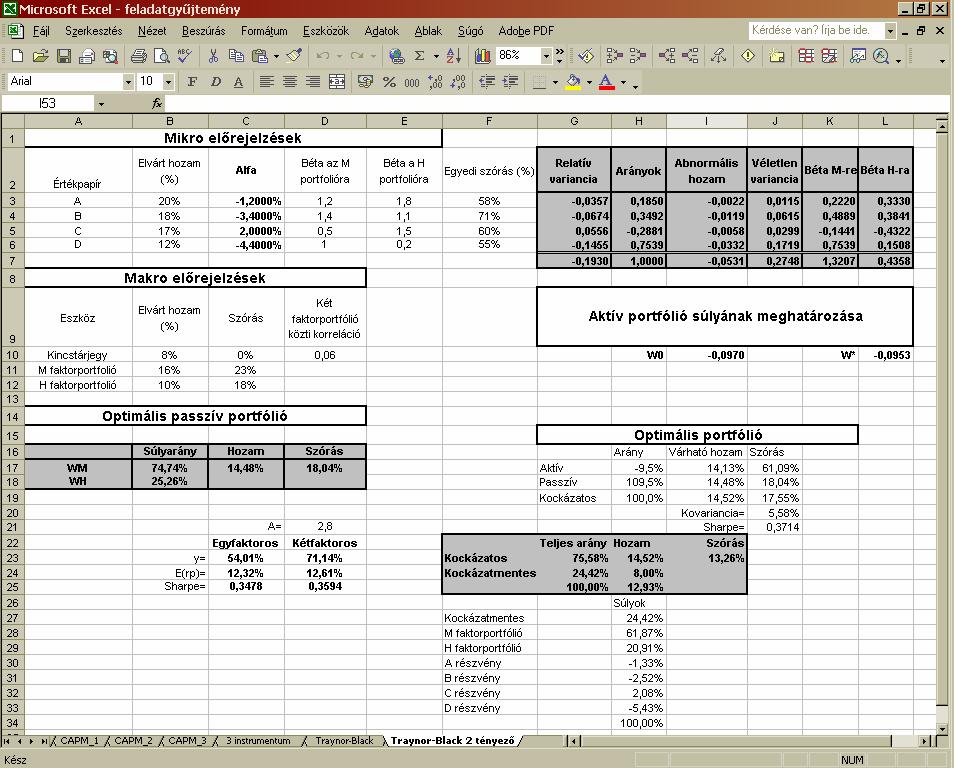Trace dependents in the auditing toolbar
Image resolution: width=954 pixels, height=768 pixels.
click(667, 57)
